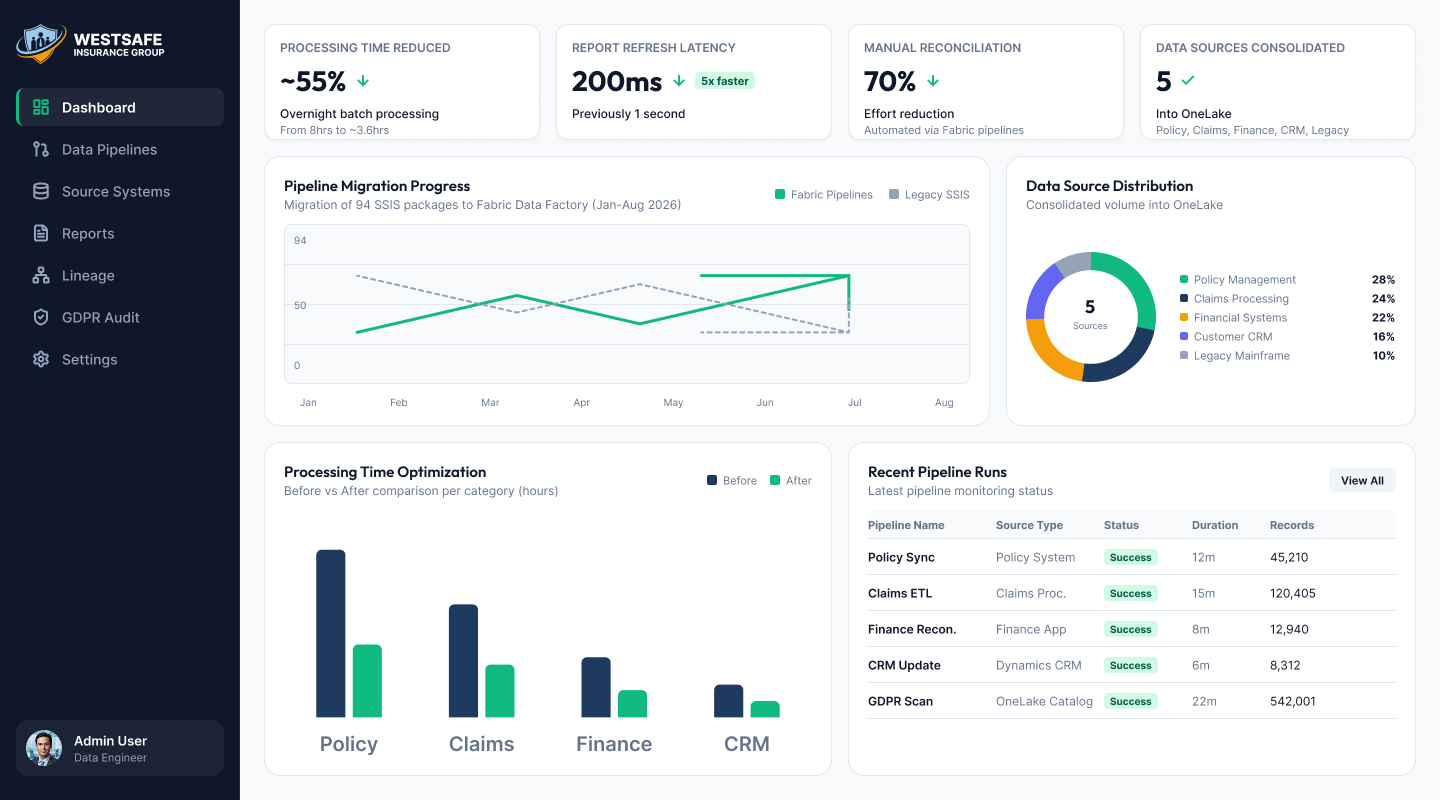The height and width of the screenshot is (800, 1440).
Task: Click the Legacy Mainframe legend label
Action: pos(1242,356)
